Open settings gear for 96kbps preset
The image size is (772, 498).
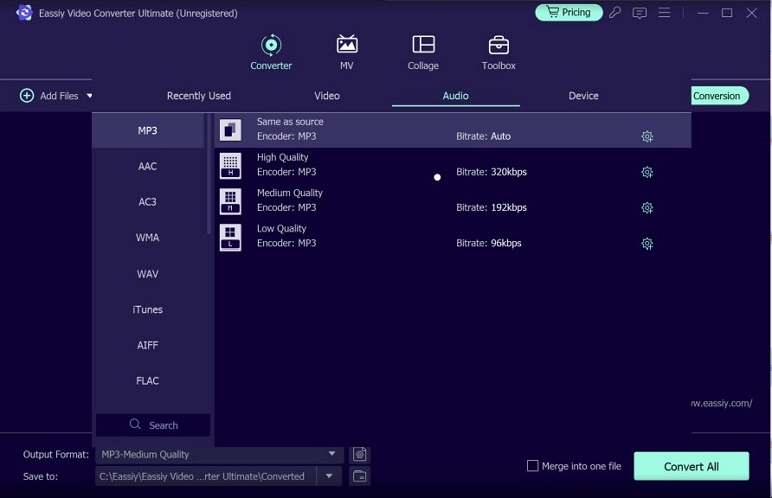coord(647,243)
